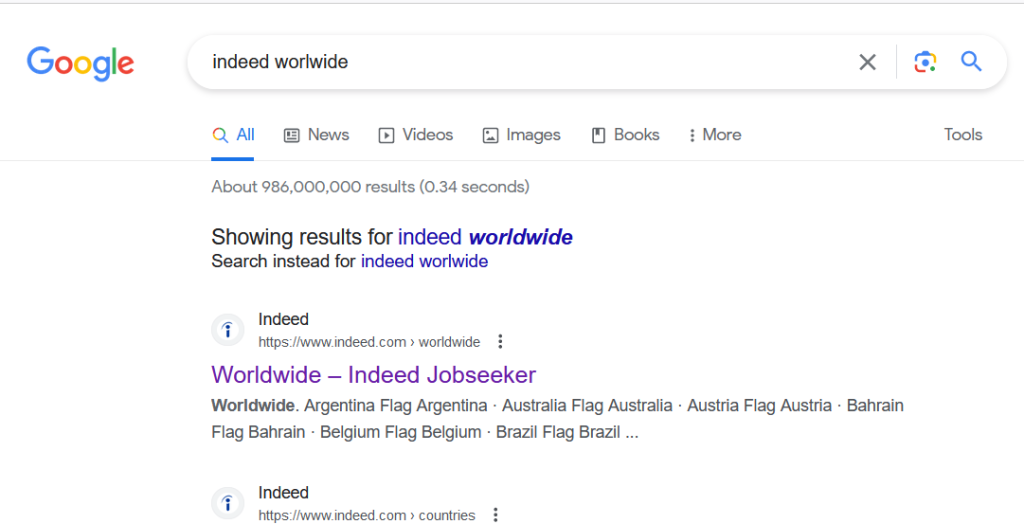Click the Images tab picture icon
This screenshot has height=524, width=1024.
pyautogui.click(x=490, y=135)
